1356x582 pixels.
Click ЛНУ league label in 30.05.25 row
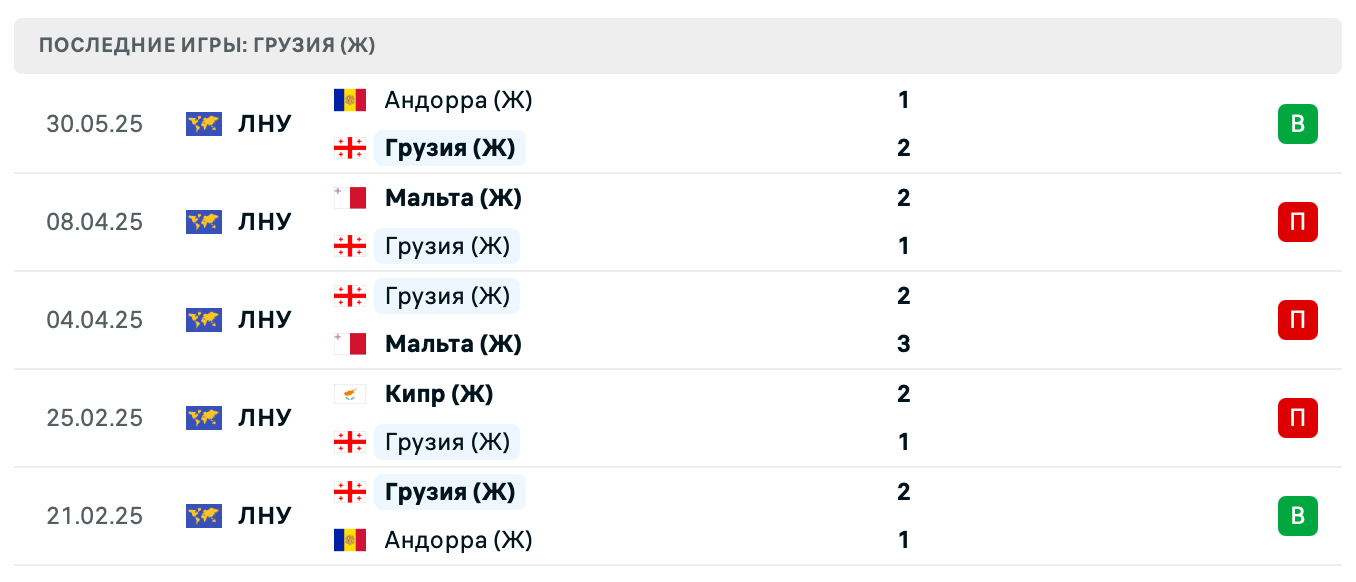pos(265,124)
